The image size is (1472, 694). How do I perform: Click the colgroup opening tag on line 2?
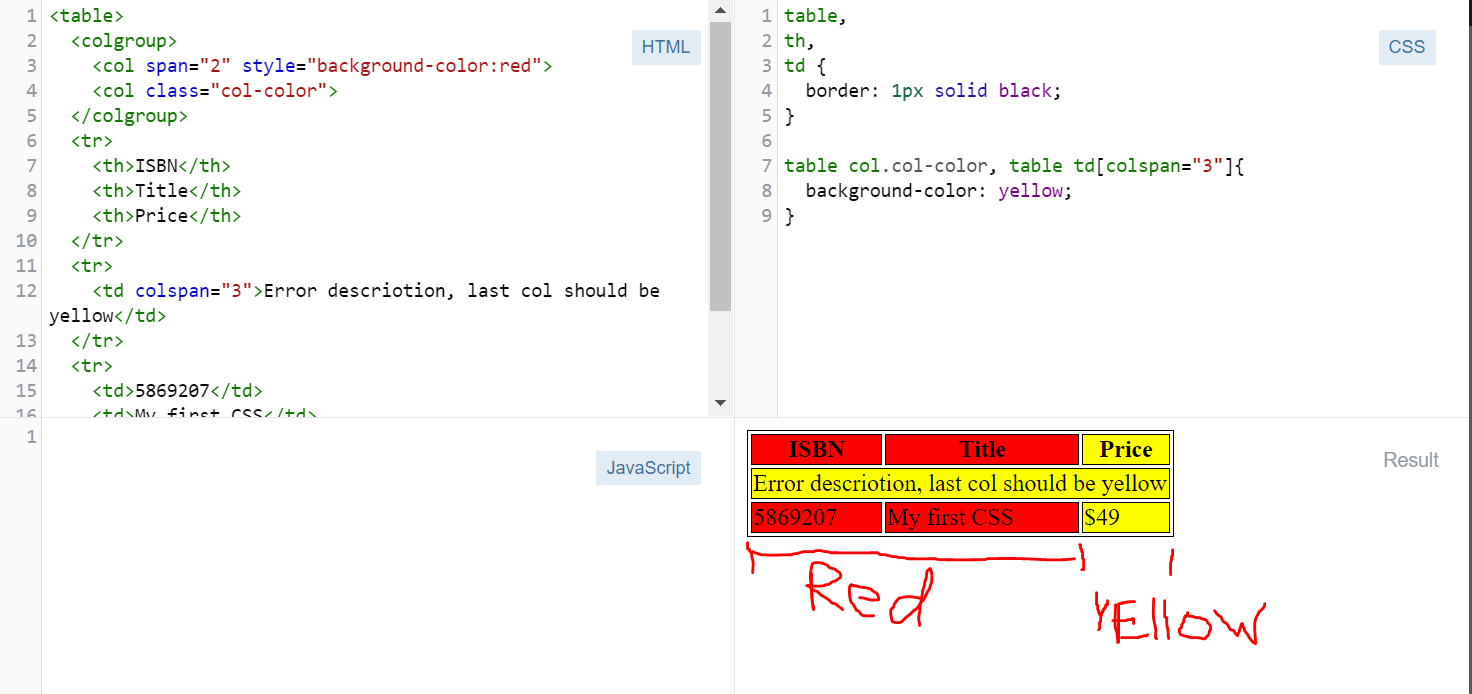coord(126,40)
